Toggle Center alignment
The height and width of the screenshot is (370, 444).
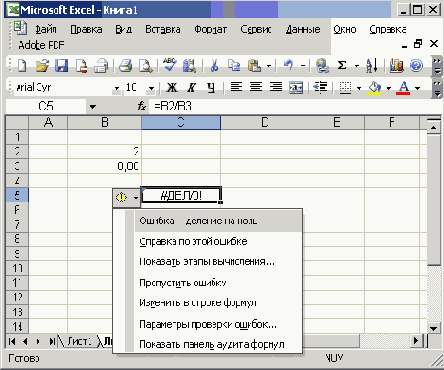pos(256,87)
